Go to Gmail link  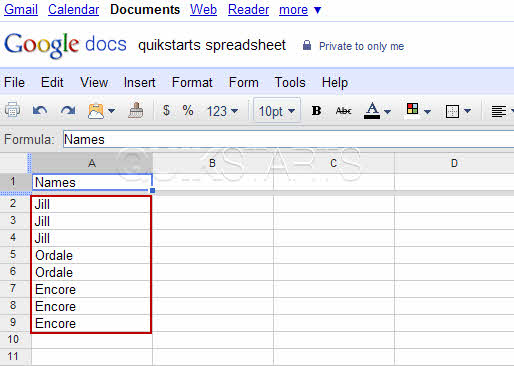[x=21, y=9]
